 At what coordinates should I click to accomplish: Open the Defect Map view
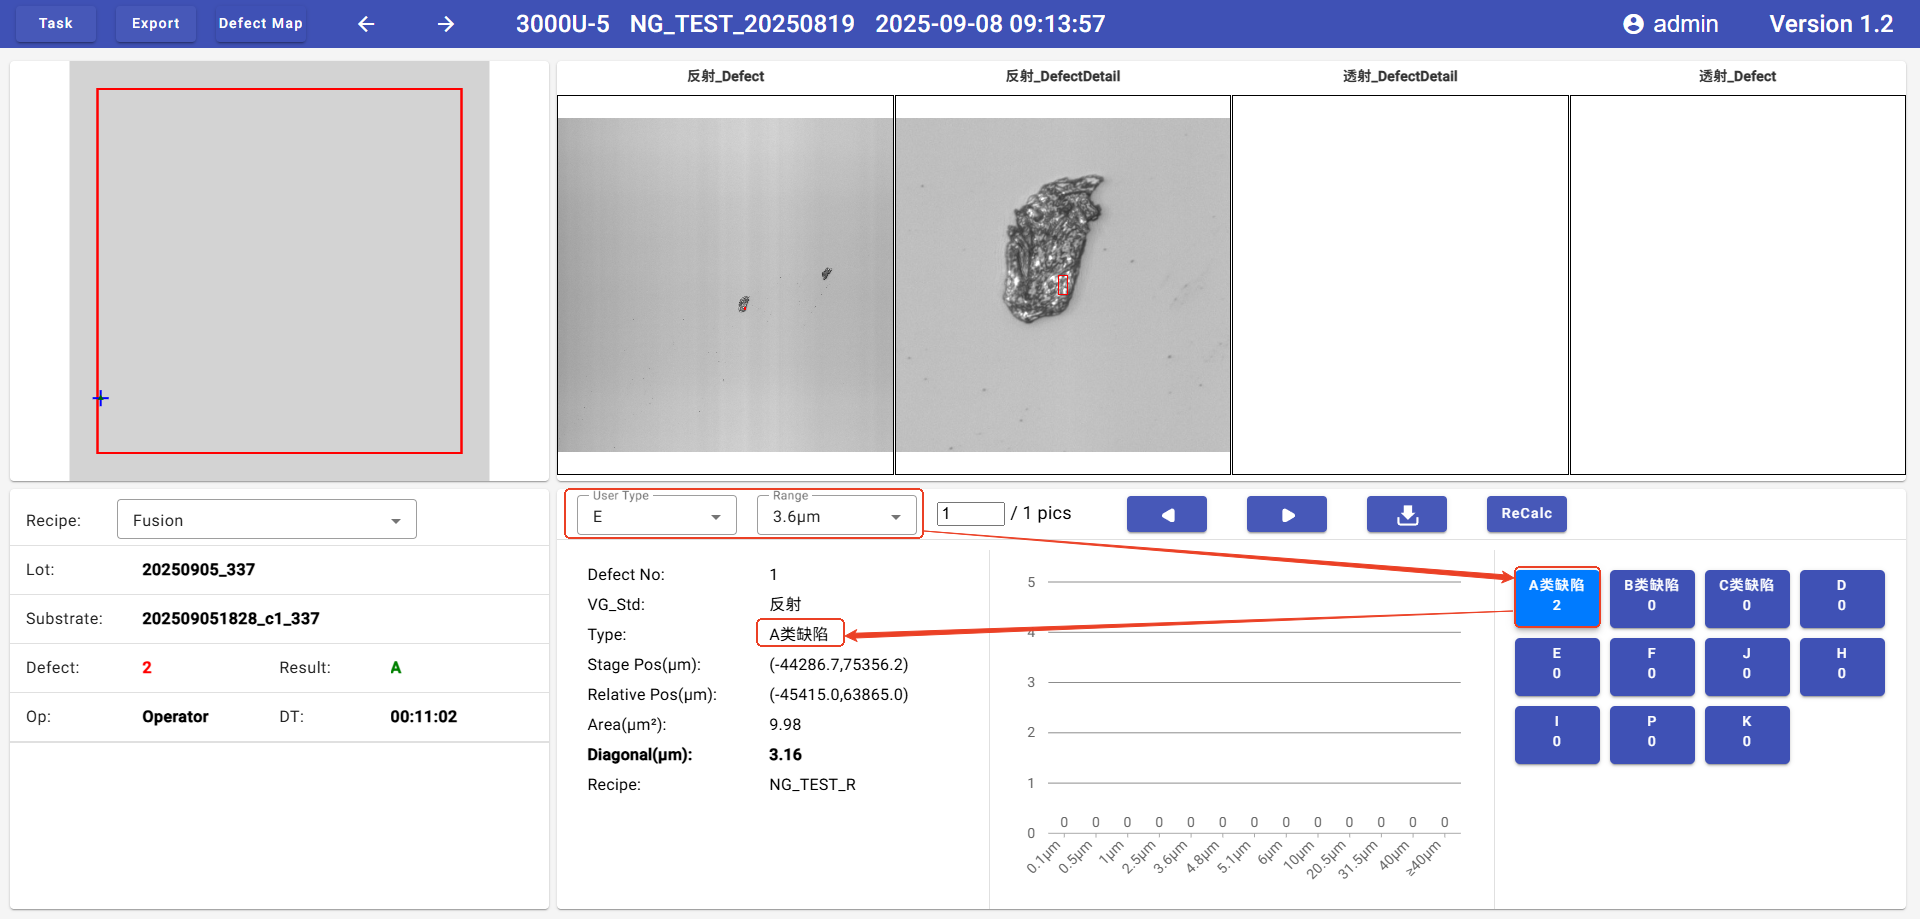260,23
